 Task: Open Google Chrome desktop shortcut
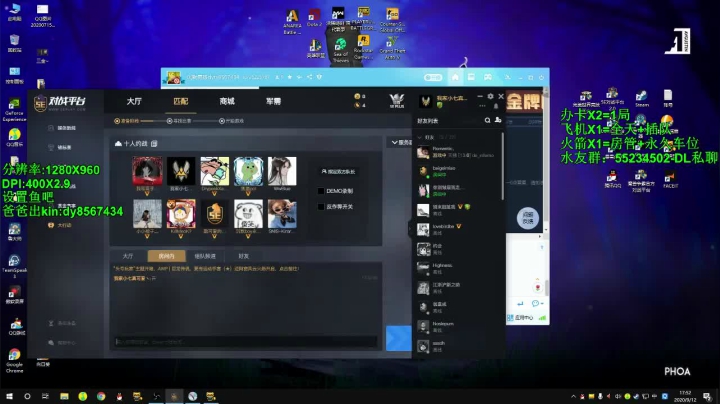(x=14, y=361)
